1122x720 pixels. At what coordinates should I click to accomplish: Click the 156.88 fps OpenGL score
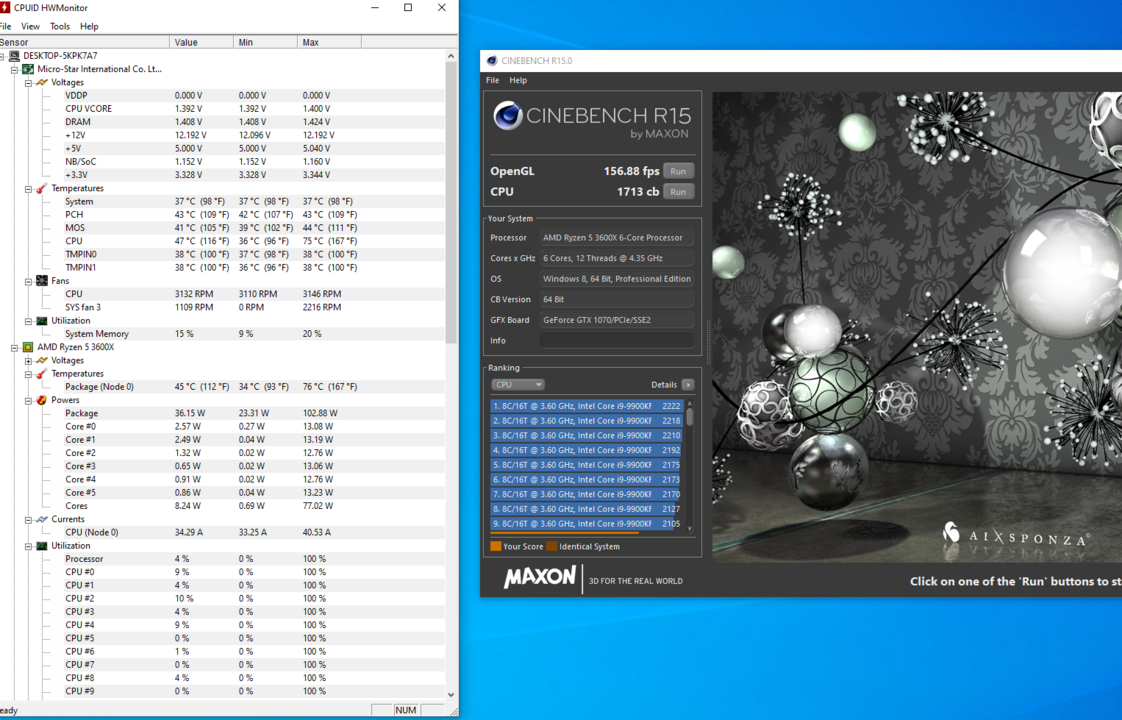coord(631,171)
